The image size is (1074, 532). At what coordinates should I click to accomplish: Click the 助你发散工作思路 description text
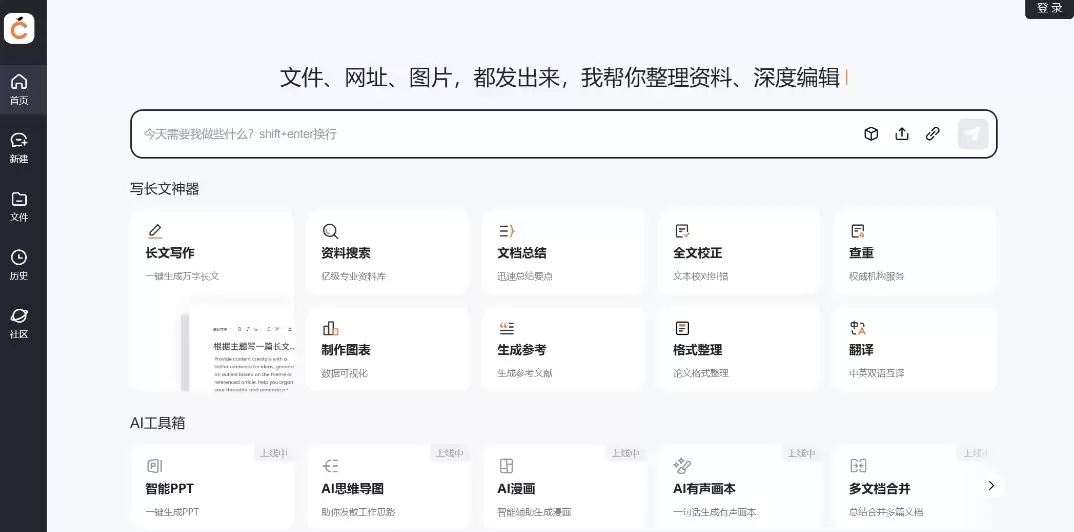(358, 511)
